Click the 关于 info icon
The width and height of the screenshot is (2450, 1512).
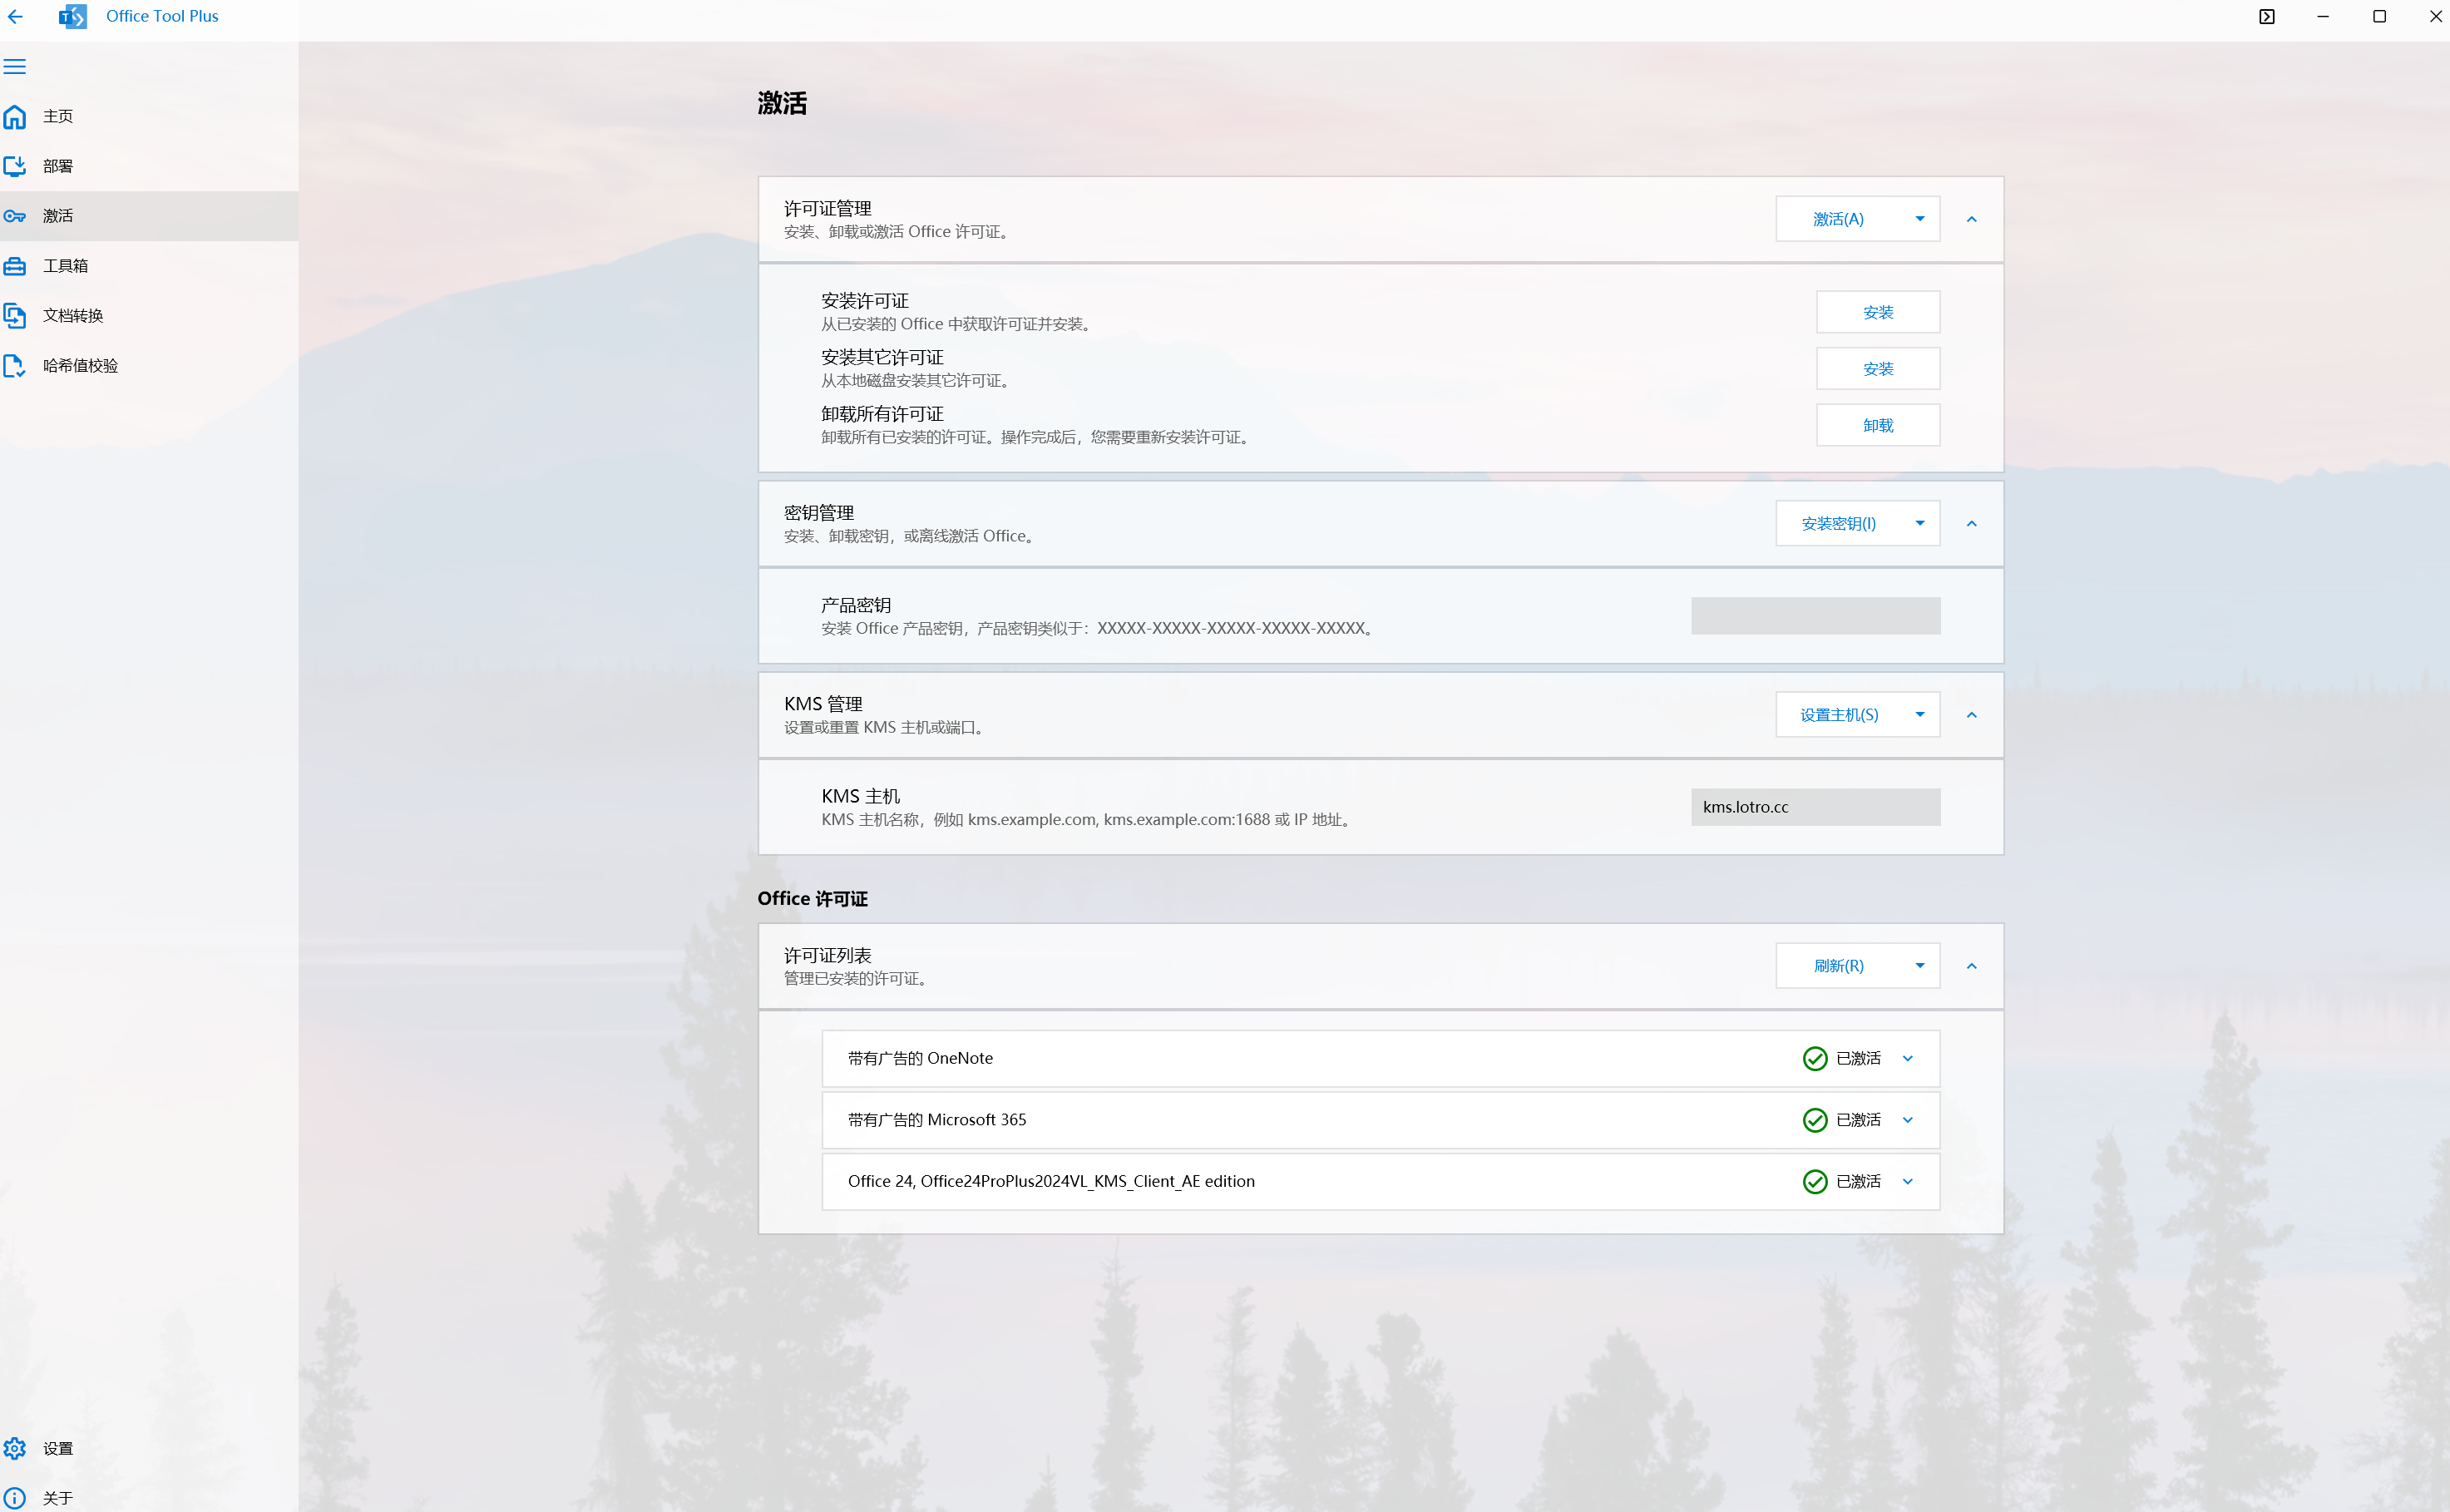pos(15,1497)
